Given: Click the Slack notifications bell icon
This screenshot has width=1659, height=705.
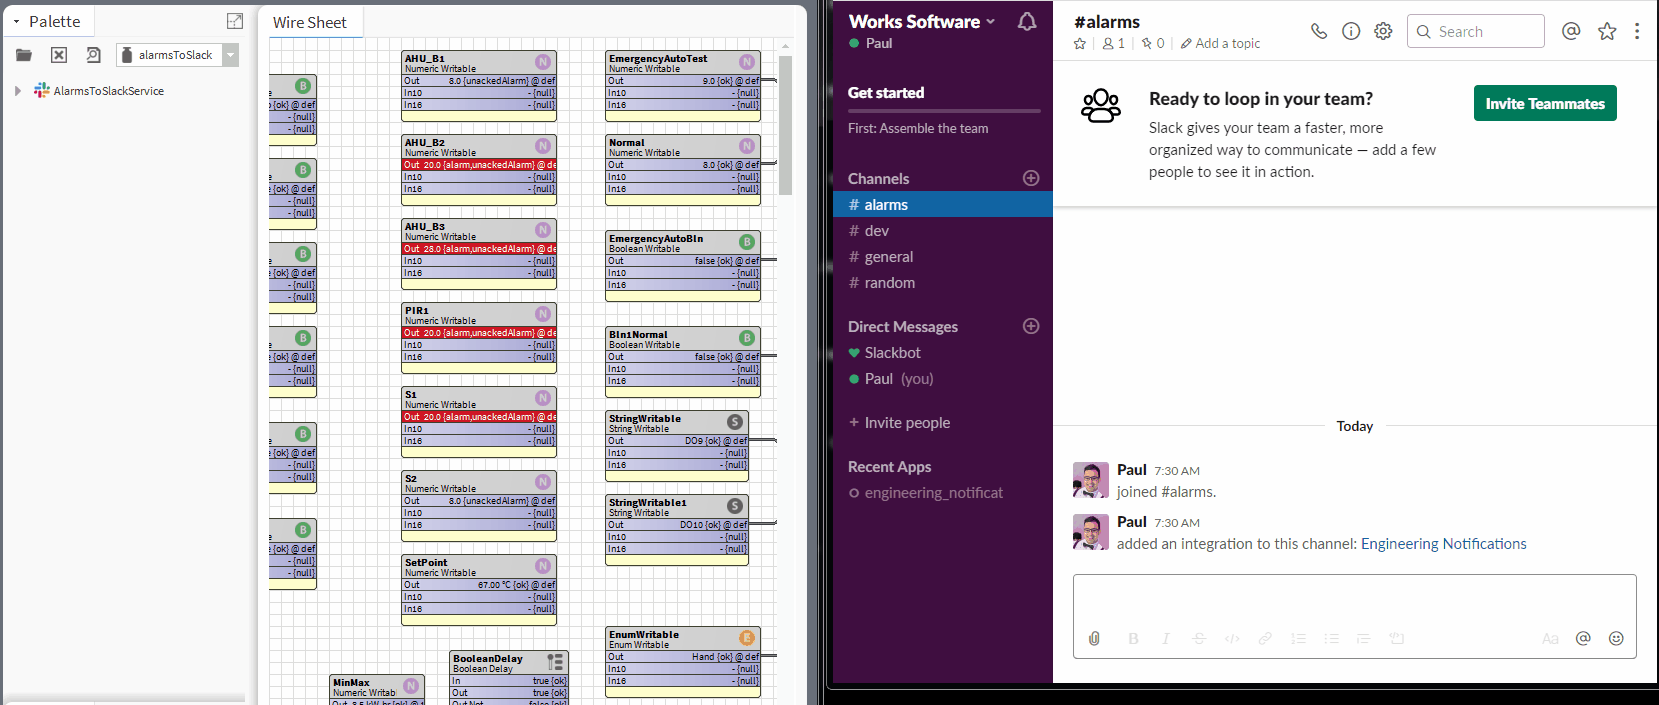Looking at the screenshot, I should tap(1027, 21).
